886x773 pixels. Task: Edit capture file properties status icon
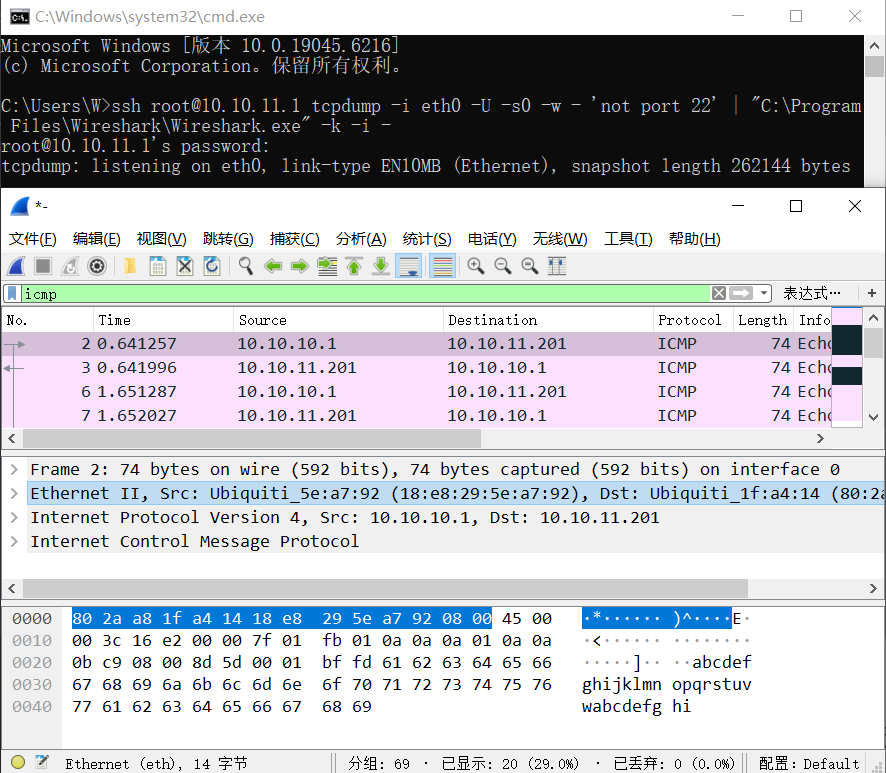point(42,762)
